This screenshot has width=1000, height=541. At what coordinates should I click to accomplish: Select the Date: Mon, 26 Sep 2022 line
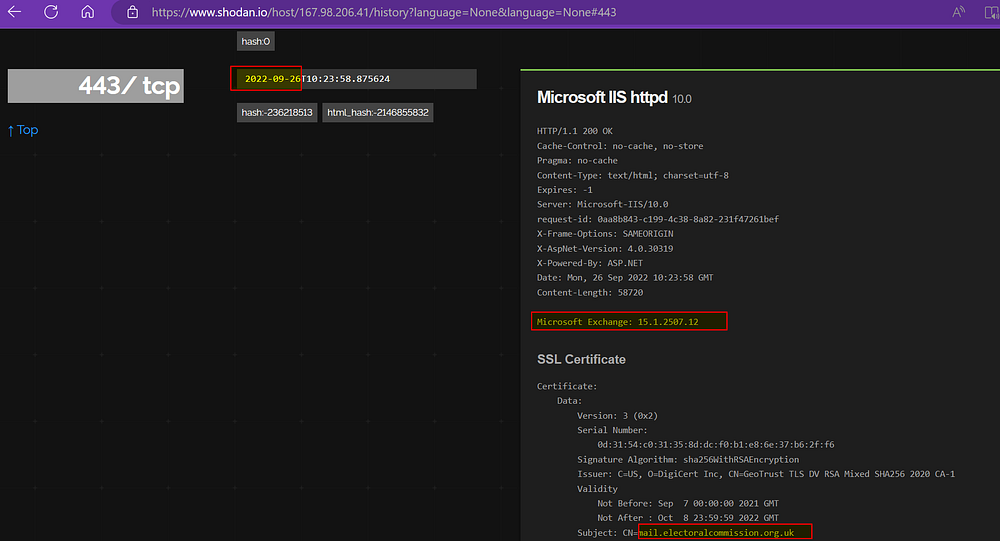point(625,278)
